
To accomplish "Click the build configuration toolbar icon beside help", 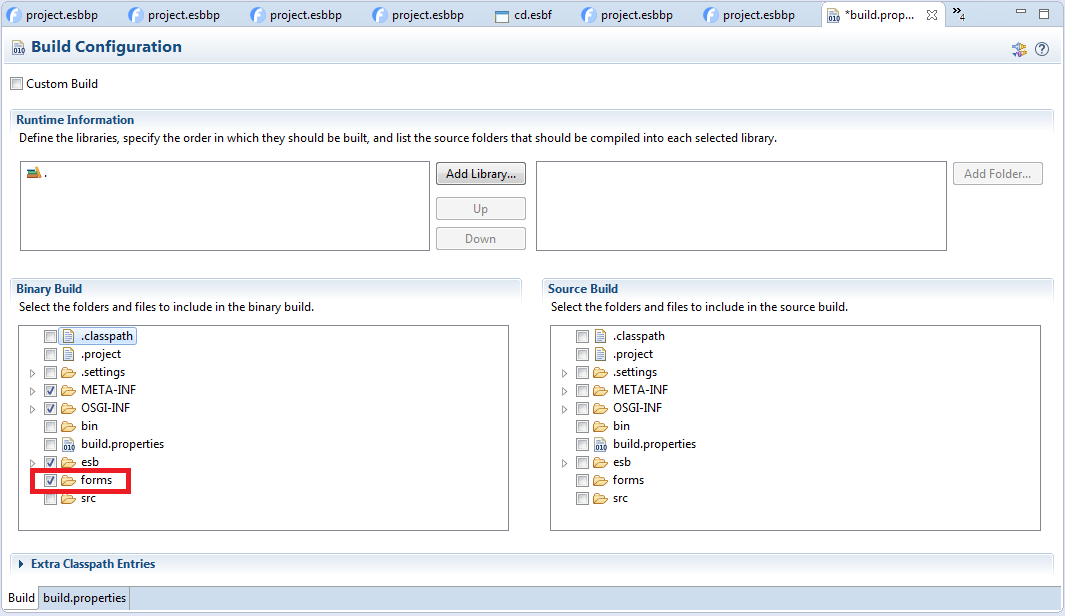I will [1019, 49].
